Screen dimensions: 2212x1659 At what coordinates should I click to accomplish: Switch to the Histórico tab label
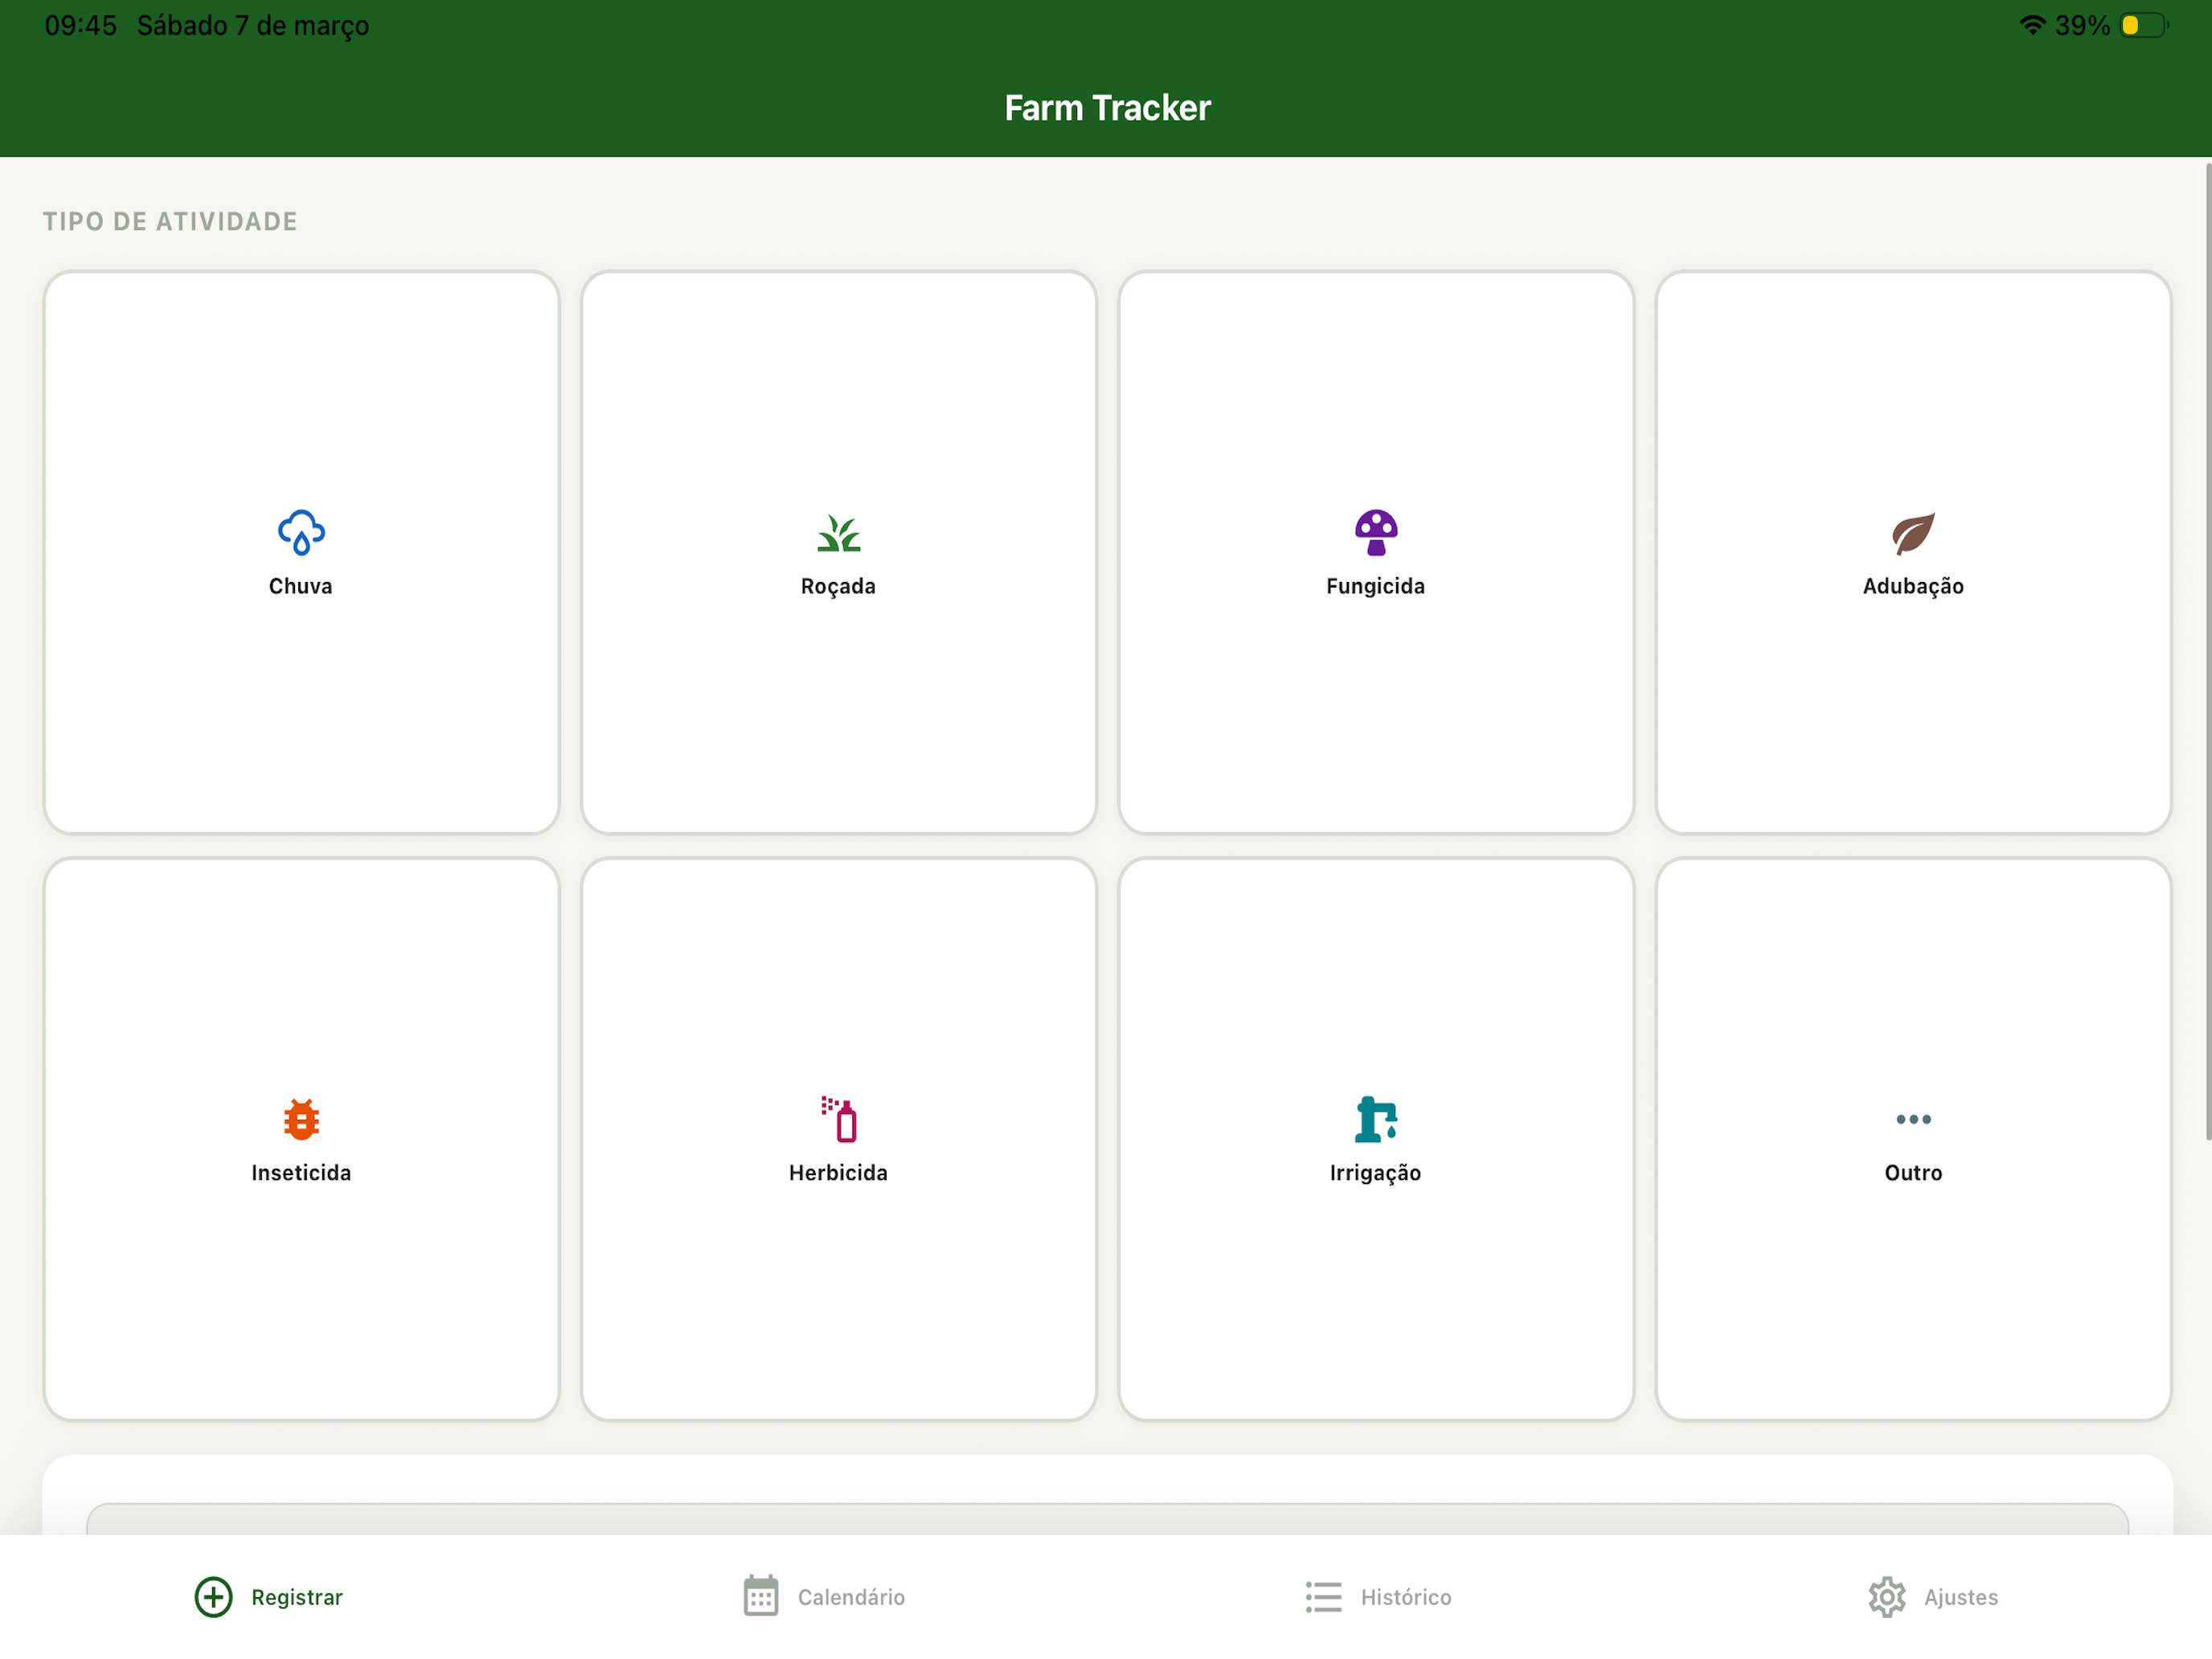[1406, 1597]
